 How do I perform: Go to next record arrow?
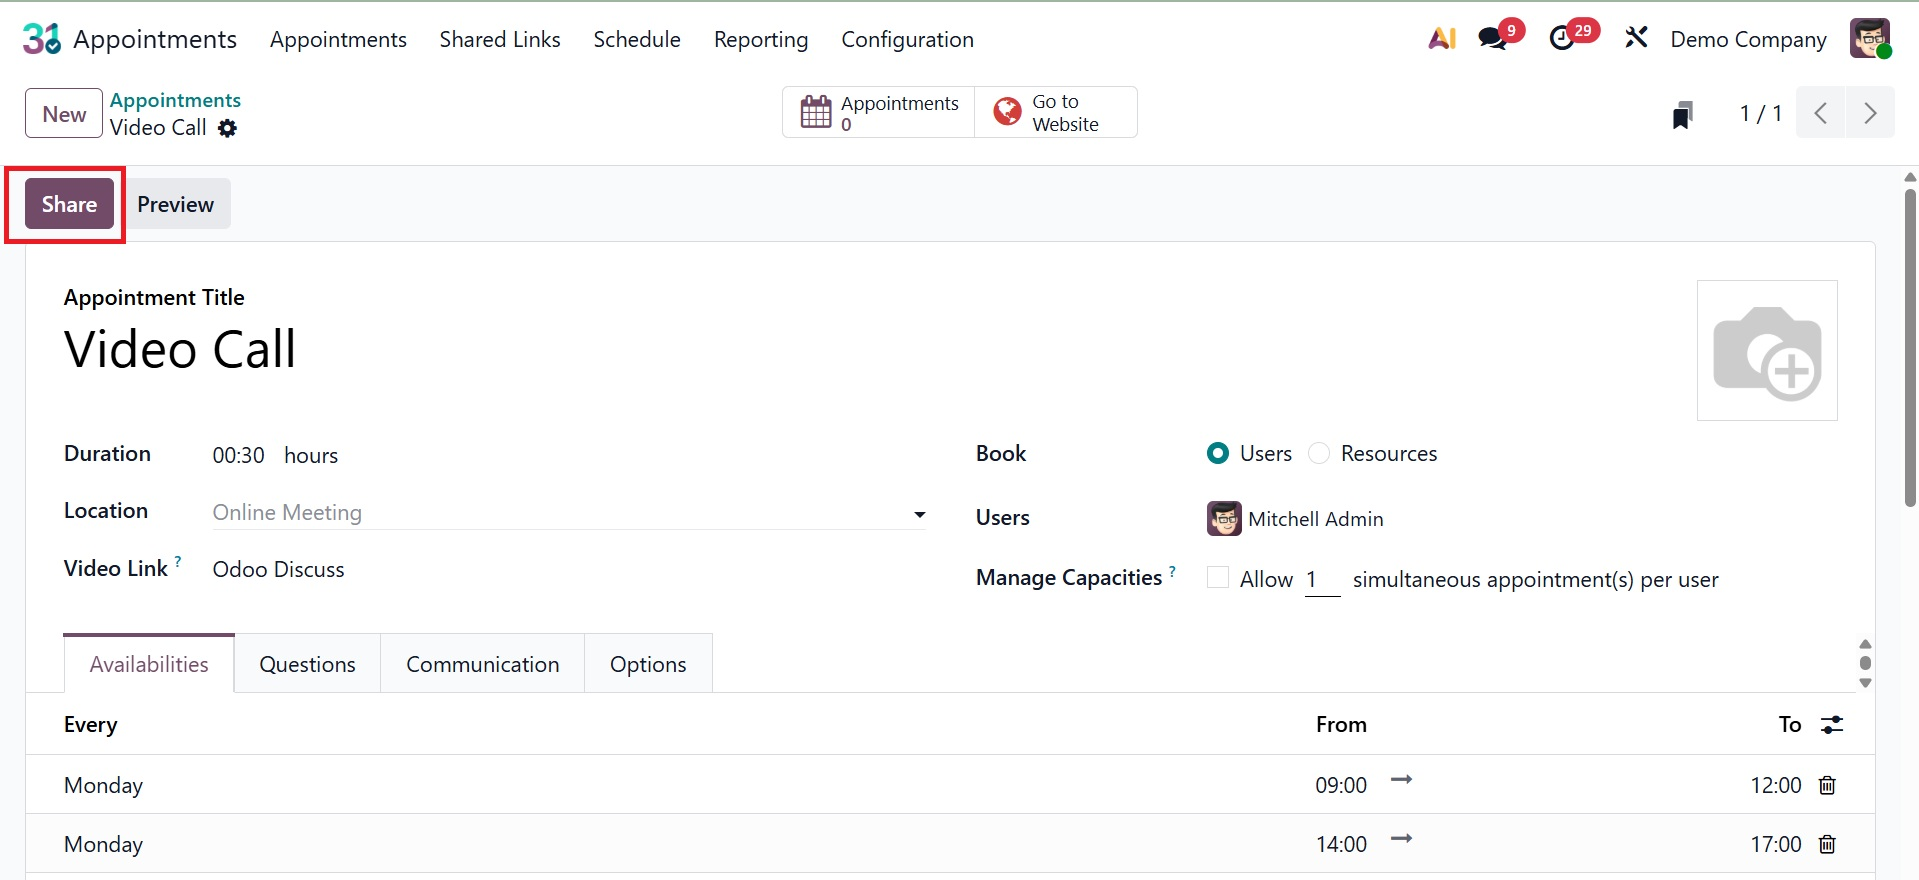click(x=1869, y=113)
